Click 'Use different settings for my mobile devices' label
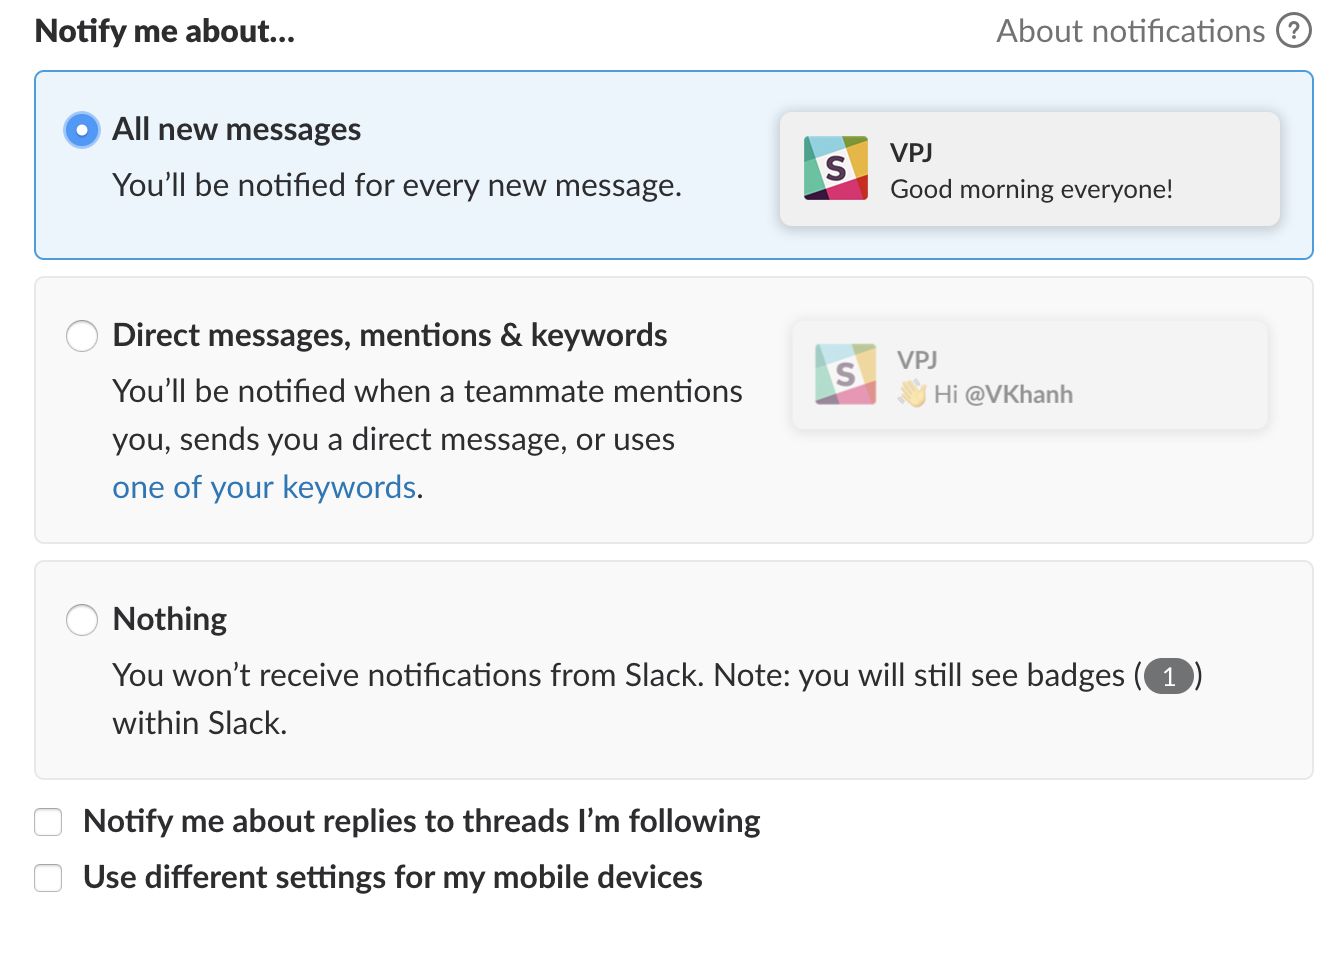 click(x=392, y=878)
